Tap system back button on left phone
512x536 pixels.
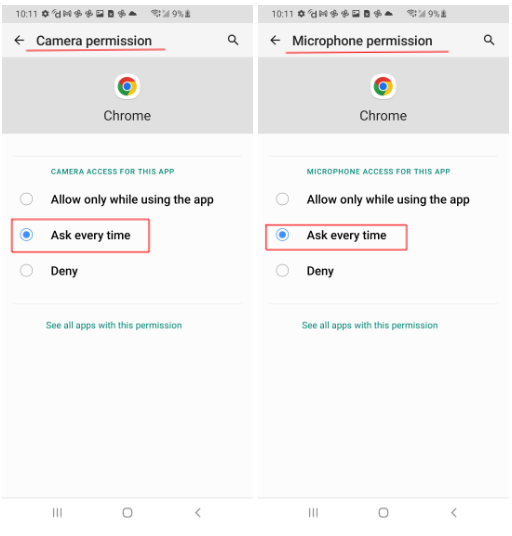(198, 512)
